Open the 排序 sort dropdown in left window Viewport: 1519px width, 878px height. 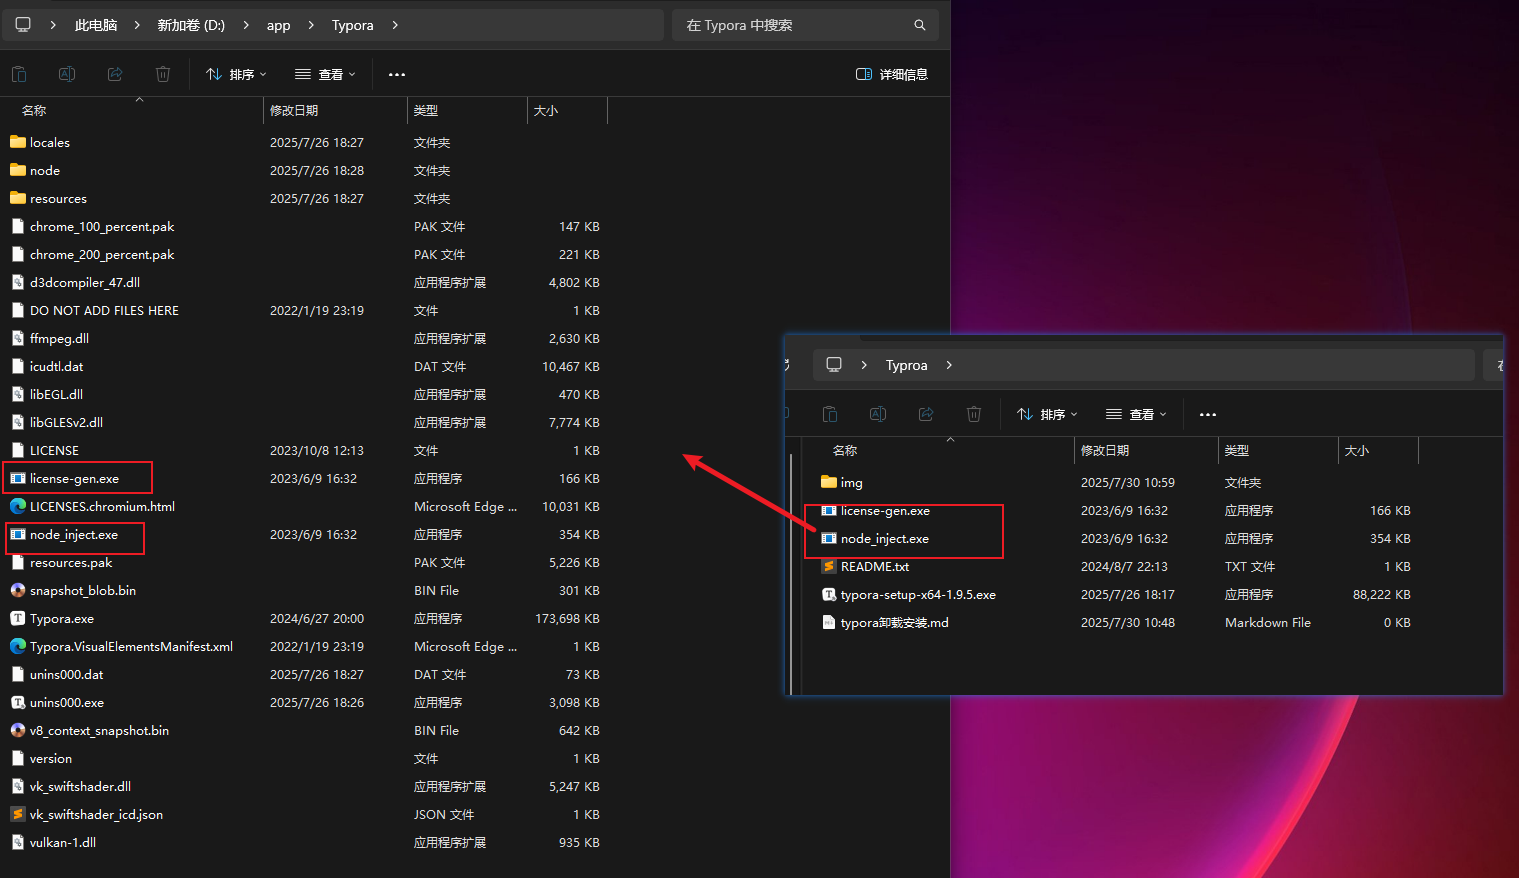tap(236, 74)
